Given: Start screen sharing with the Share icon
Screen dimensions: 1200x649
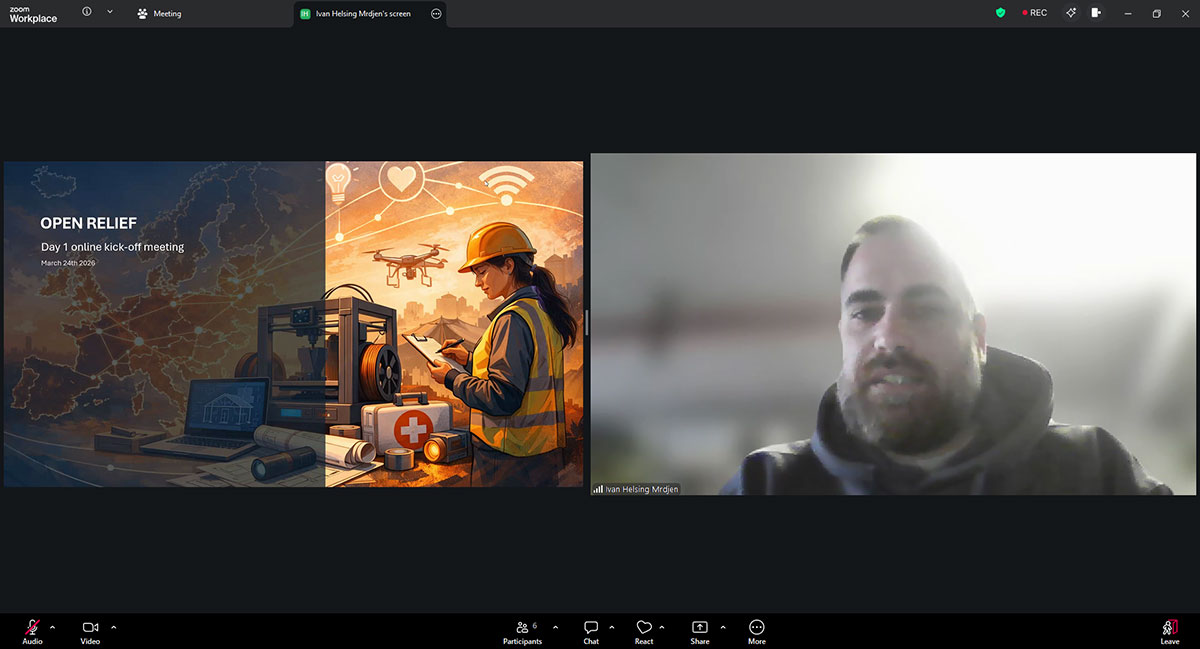Looking at the screenshot, I should click(700, 627).
